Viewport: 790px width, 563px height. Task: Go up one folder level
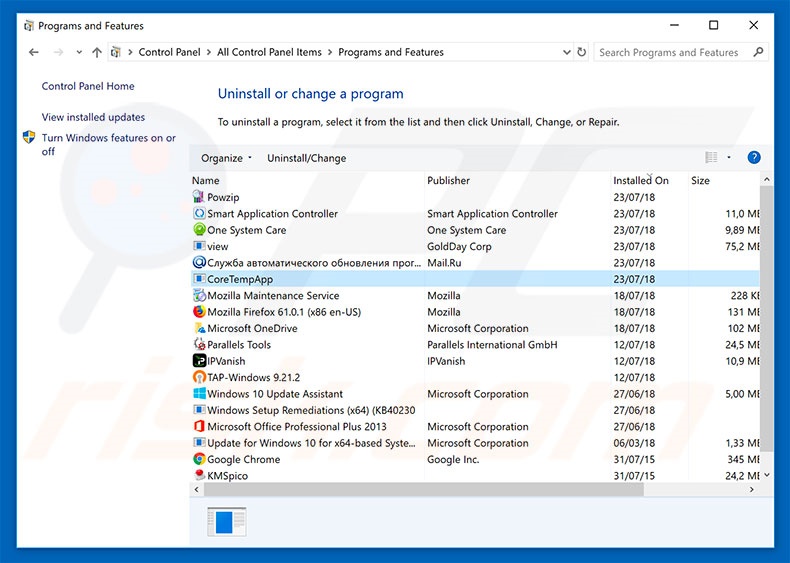[97, 52]
